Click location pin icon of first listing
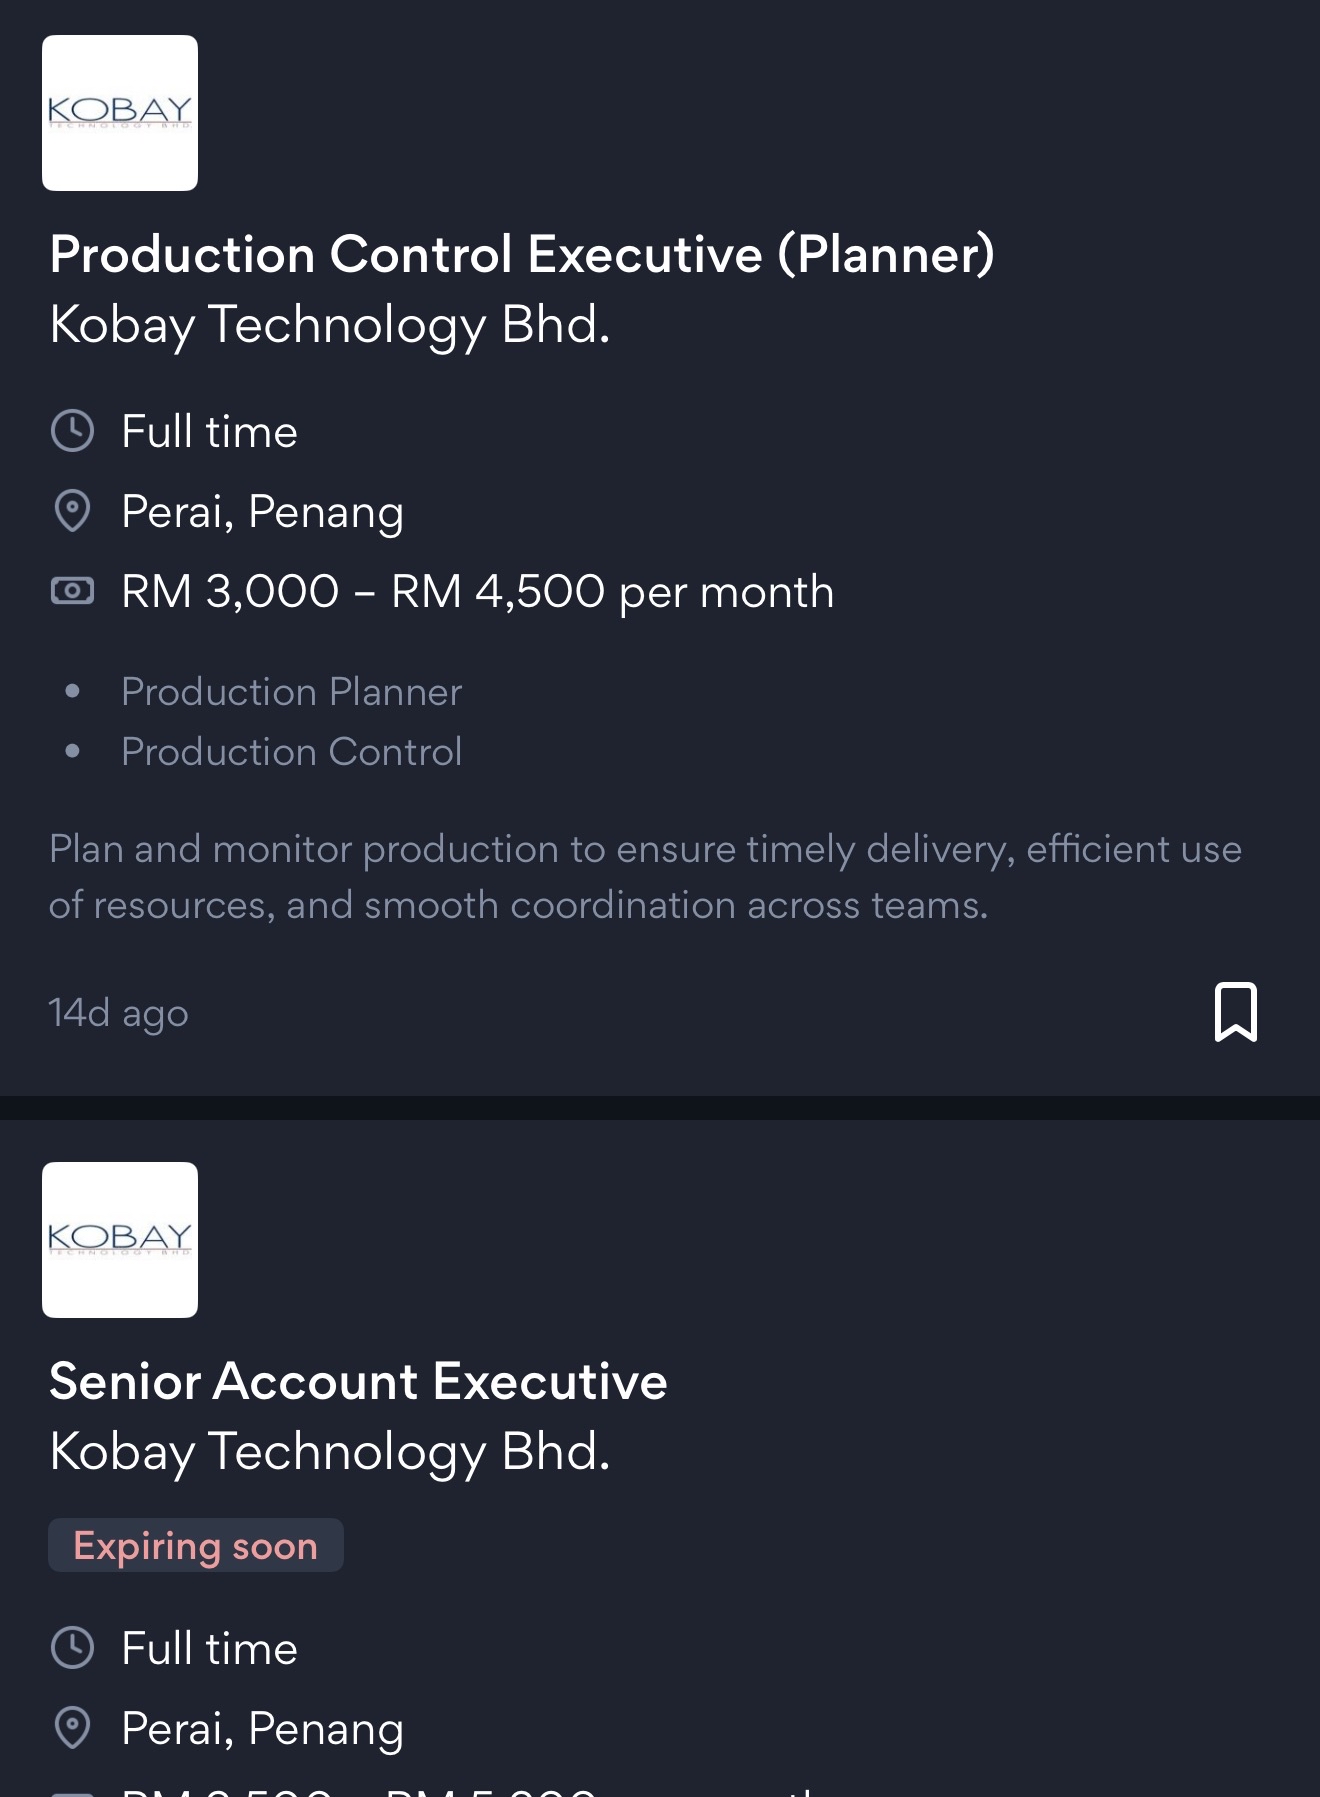The width and height of the screenshot is (1320, 1797). 72,511
